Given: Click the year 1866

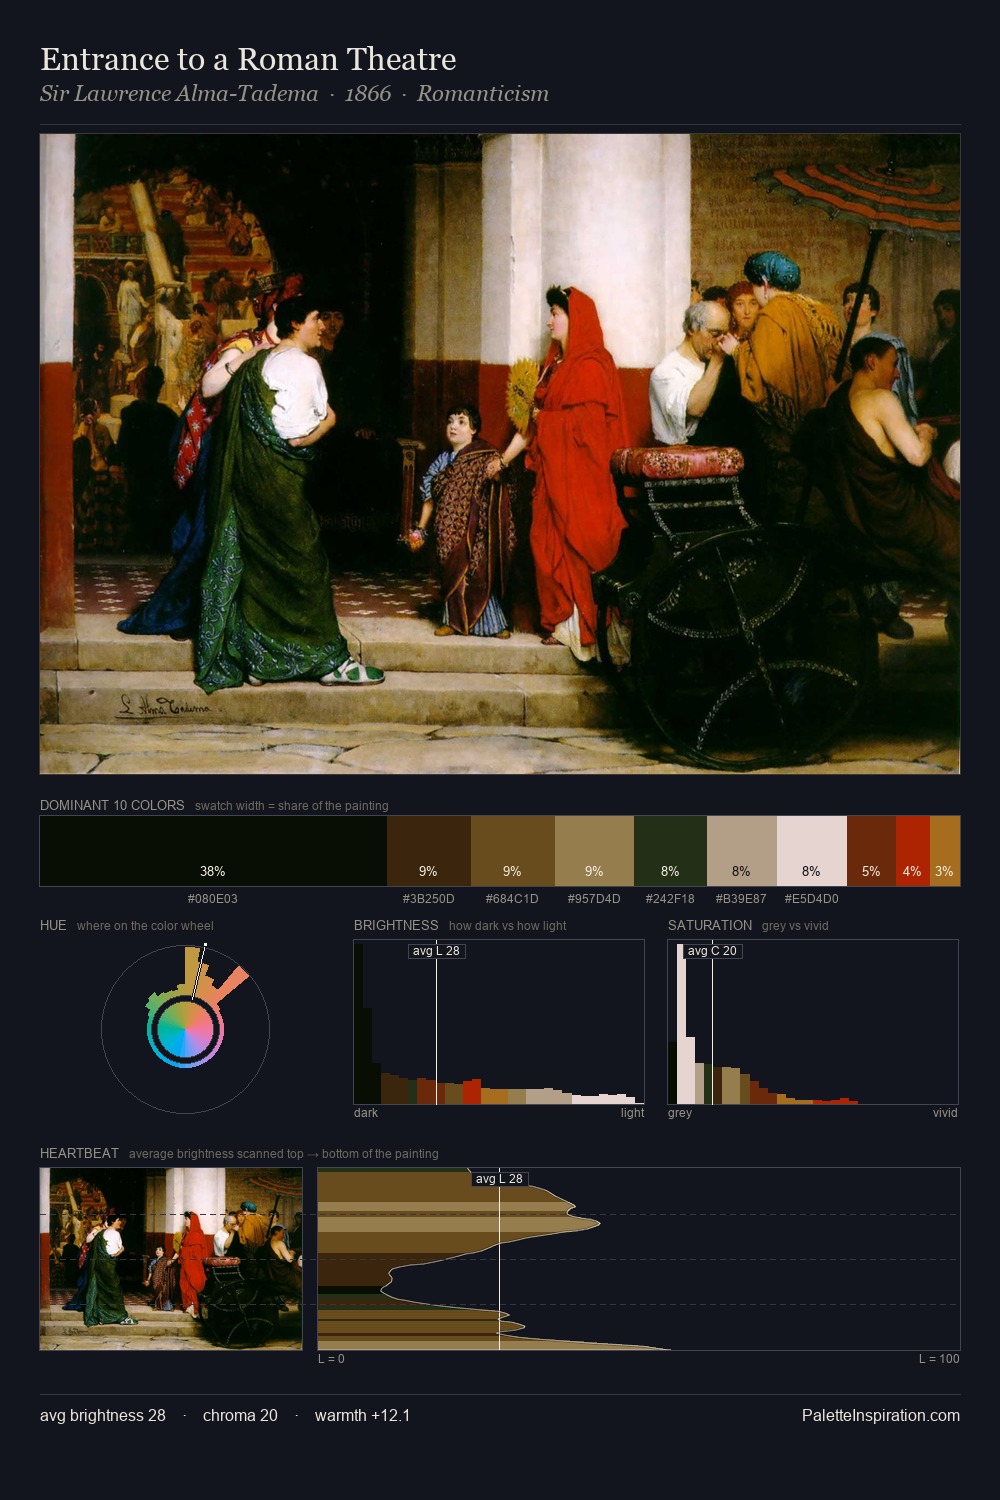Looking at the screenshot, I should (368, 94).
